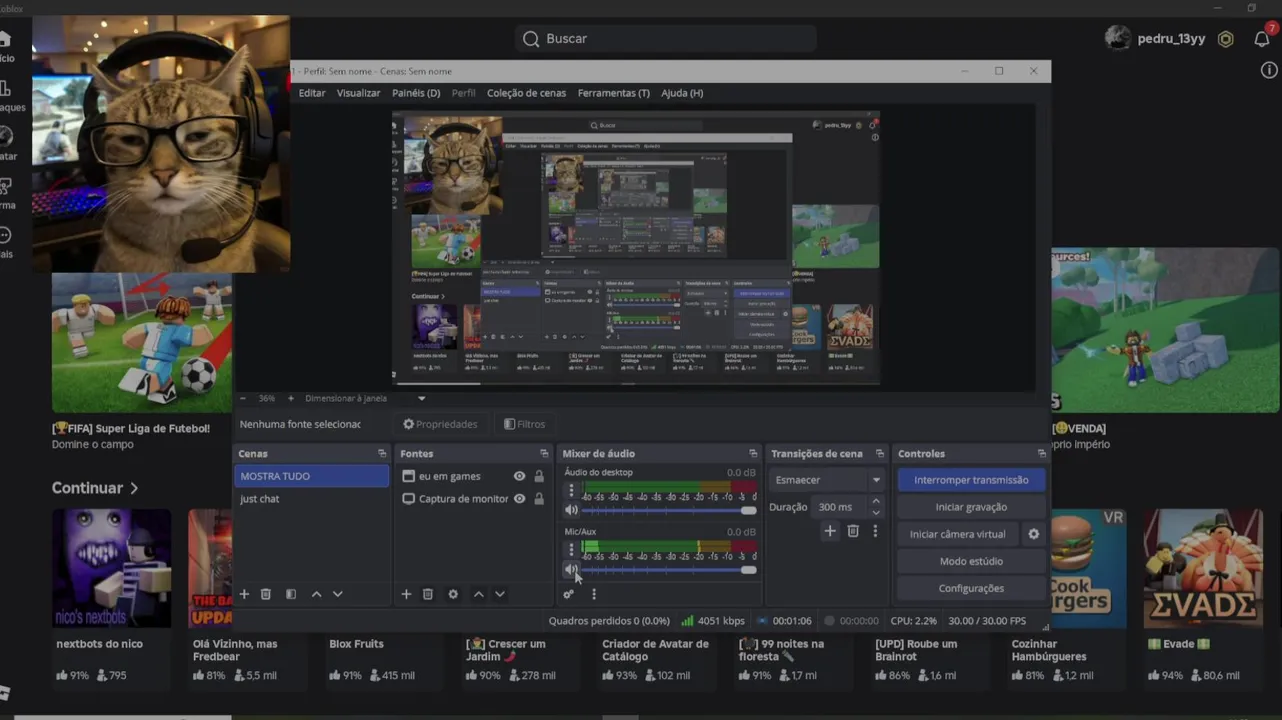Open Roblox notifications bell

click(x=1262, y=38)
